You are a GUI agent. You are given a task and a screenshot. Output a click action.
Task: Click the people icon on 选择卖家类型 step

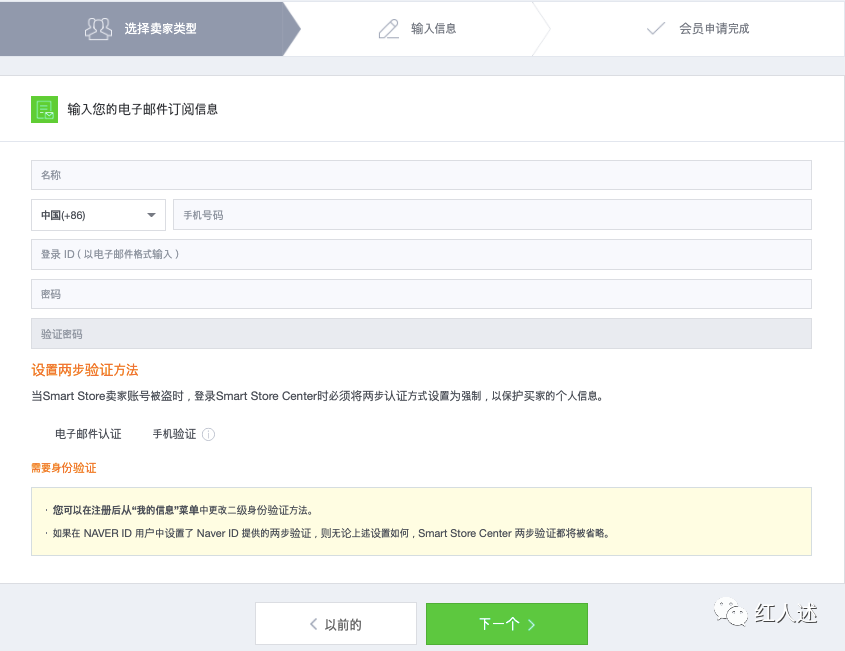[98, 29]
